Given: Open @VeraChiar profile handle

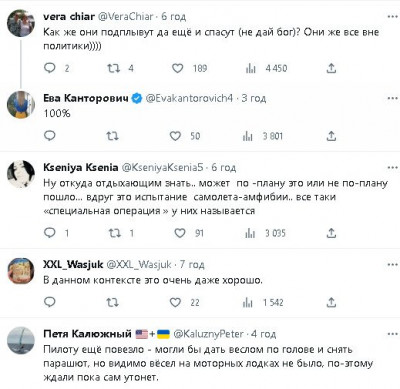Looking at the screenshot, I should pyautogui.click(x=126, y=16).
